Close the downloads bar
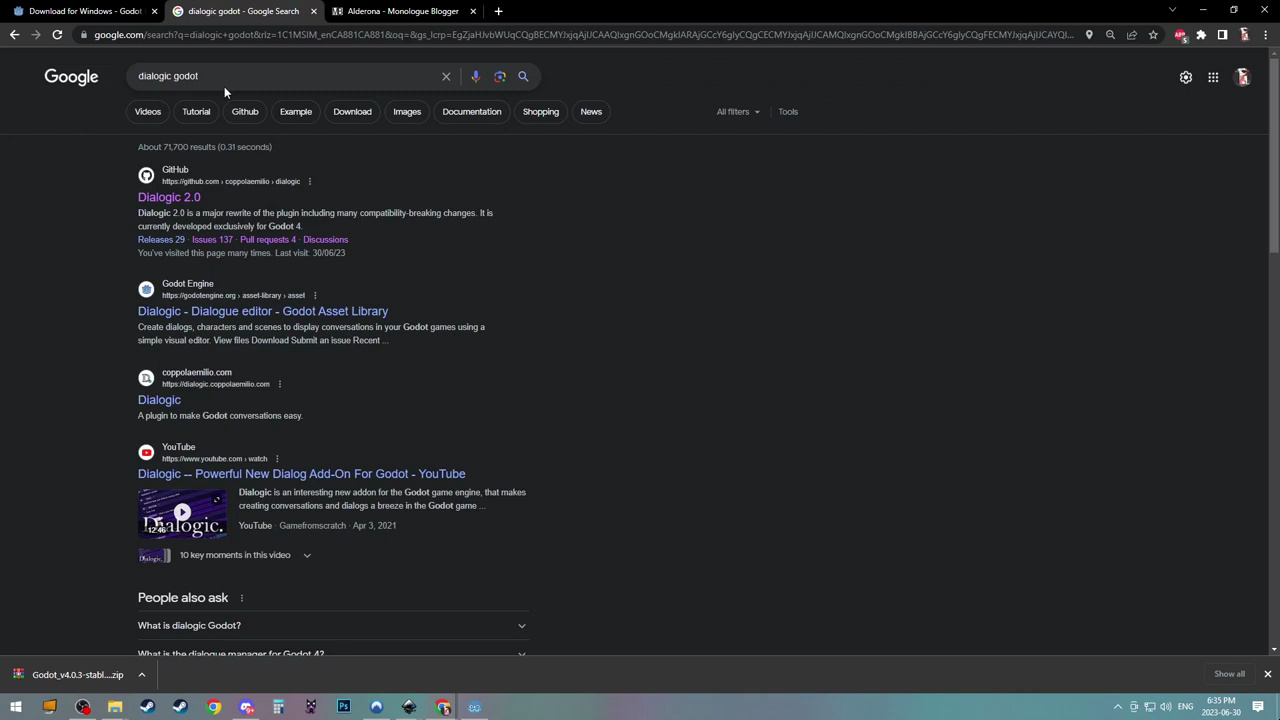 click(1267, 674)
